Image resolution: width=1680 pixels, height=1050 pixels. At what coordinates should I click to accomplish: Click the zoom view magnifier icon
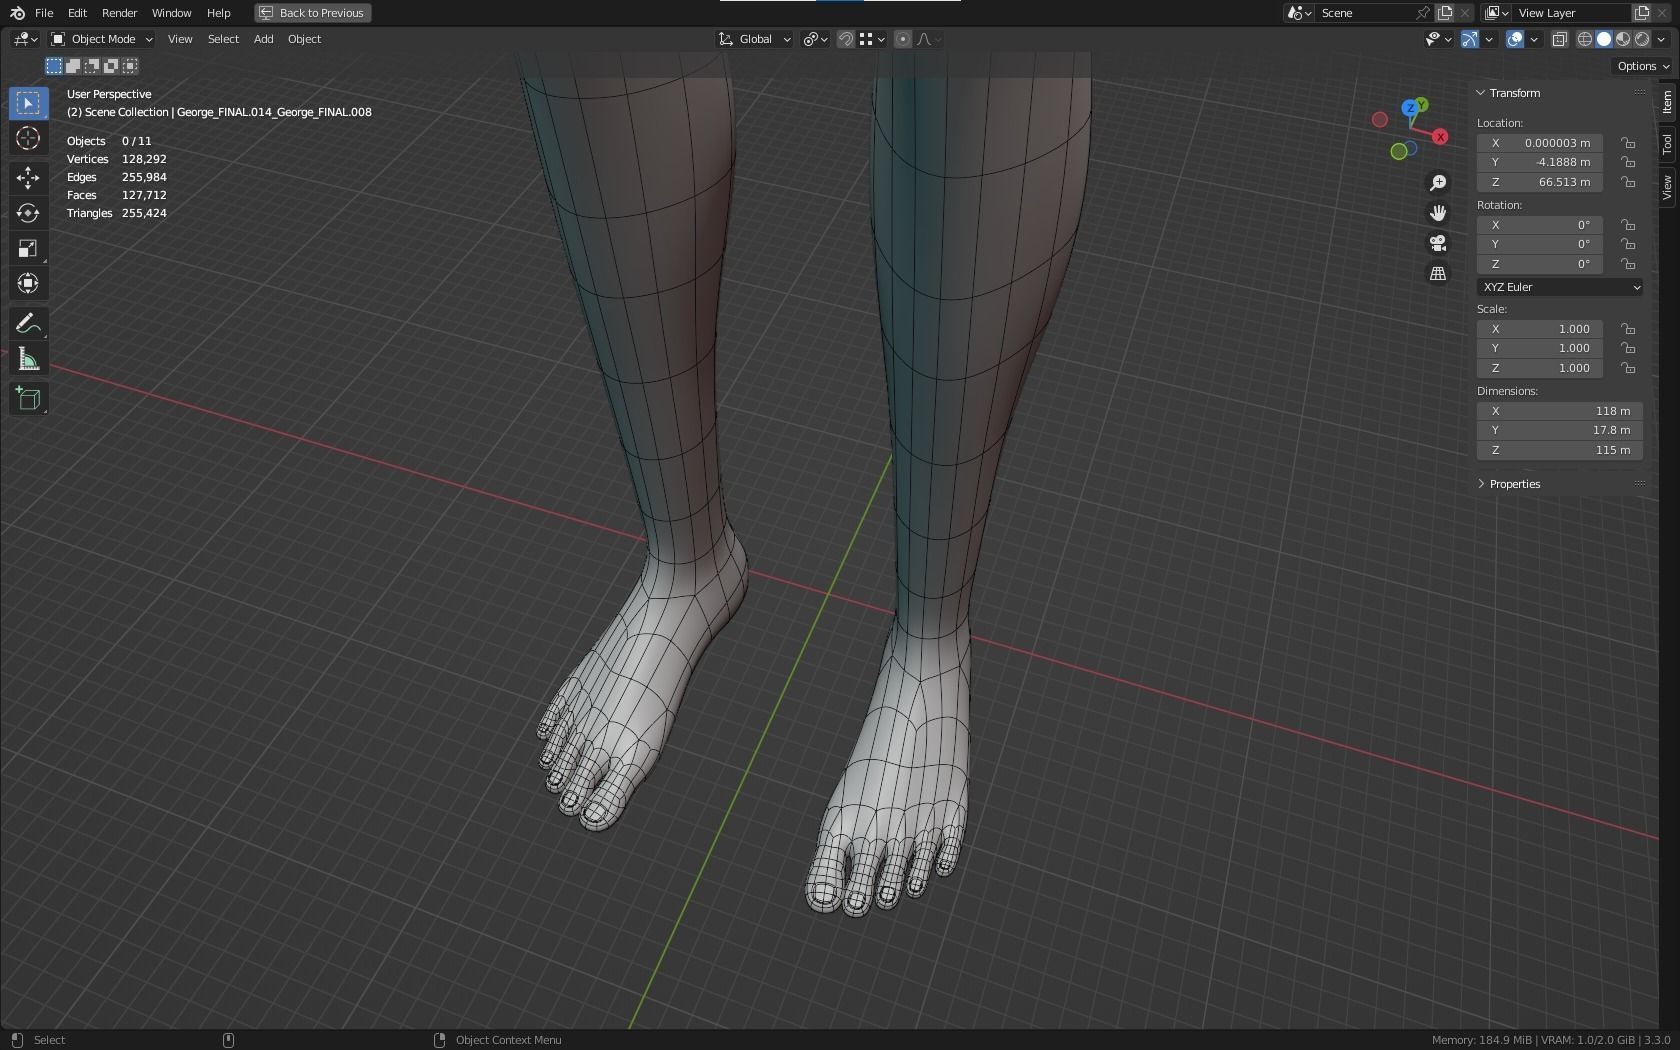click(1438, 183)
